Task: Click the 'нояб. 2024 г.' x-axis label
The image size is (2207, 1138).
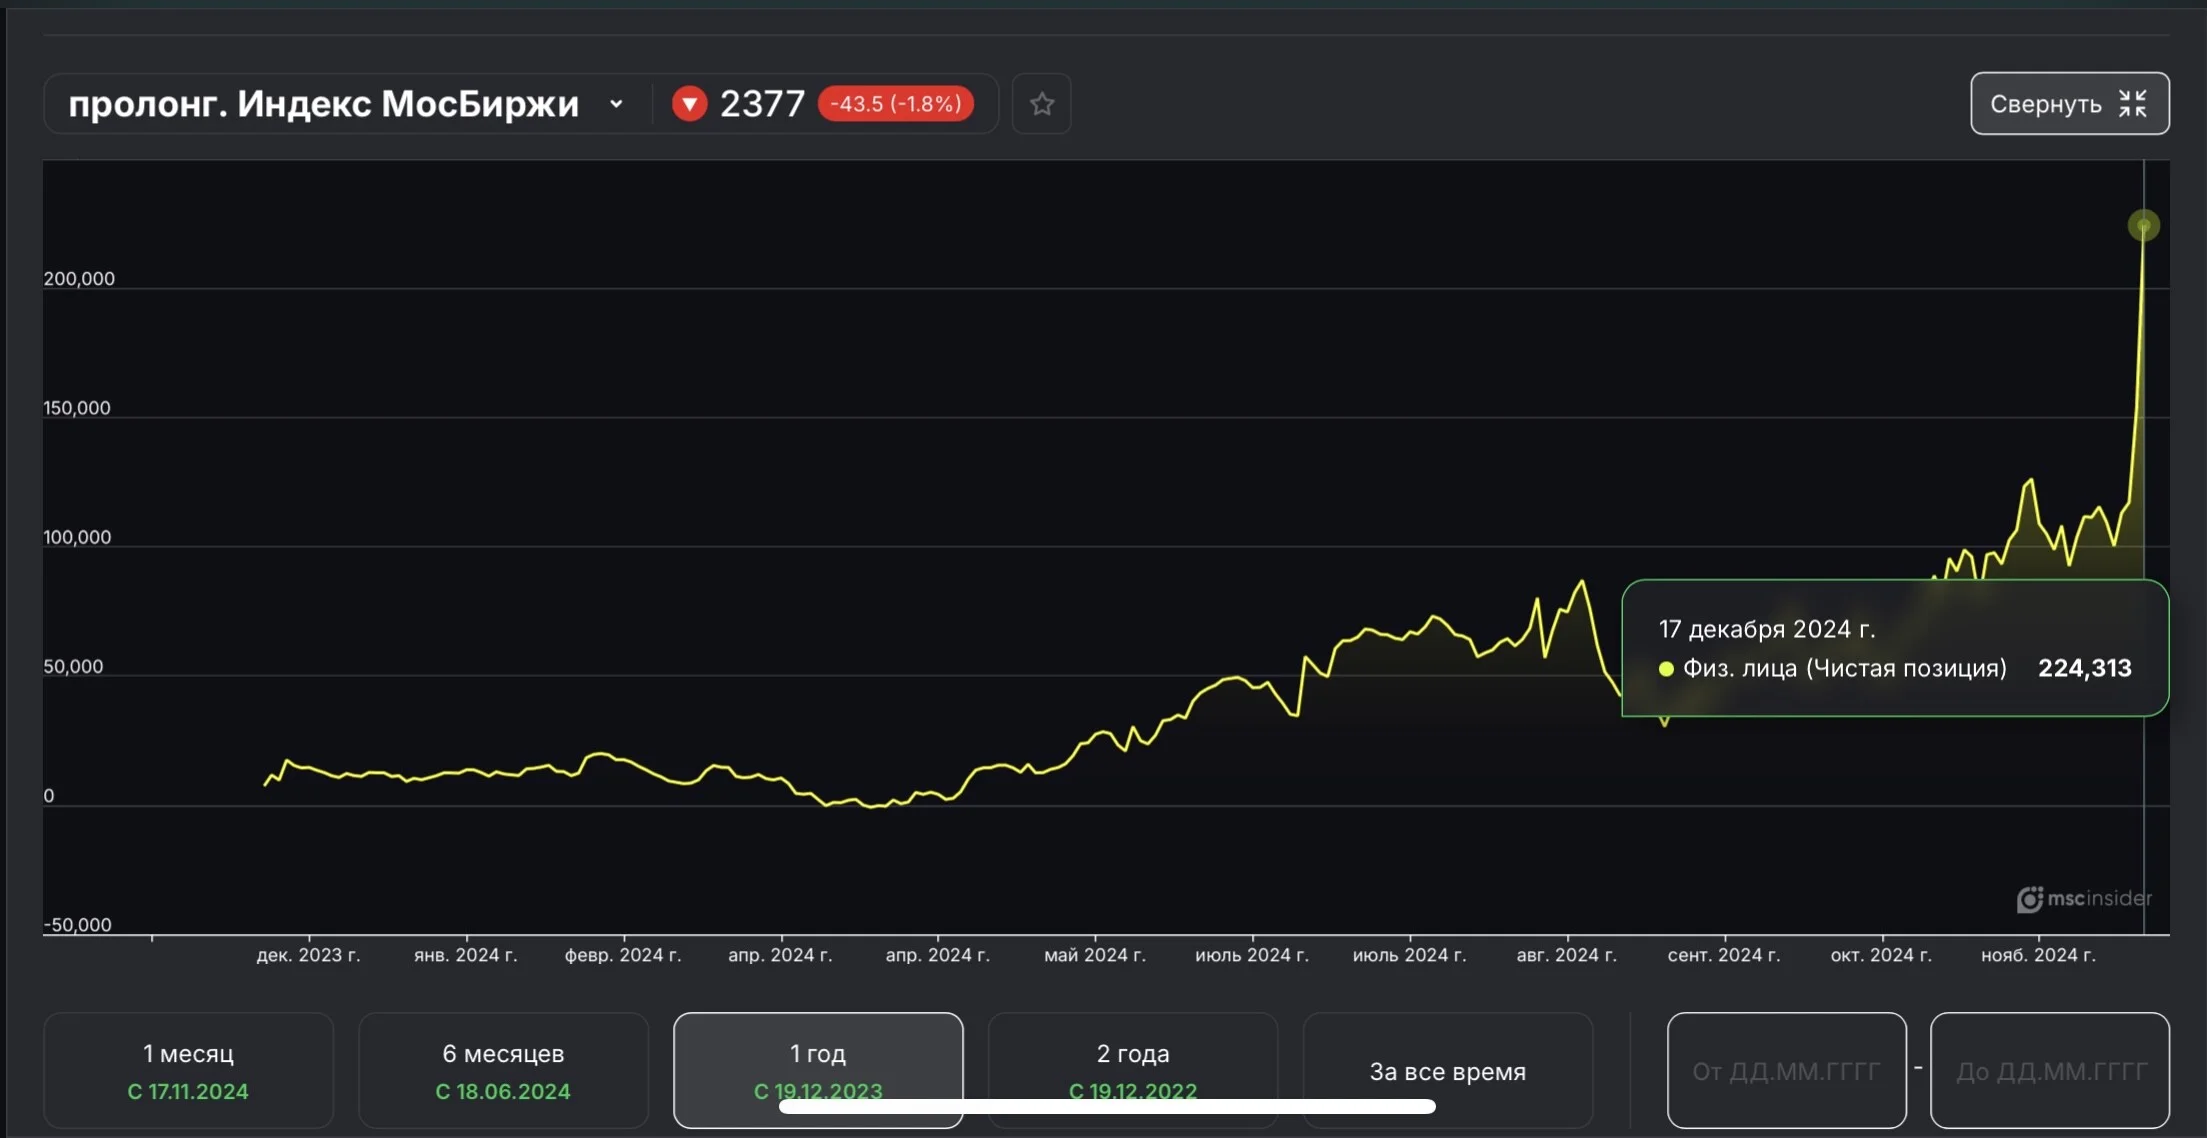Action: click(x=2039, y=955)
